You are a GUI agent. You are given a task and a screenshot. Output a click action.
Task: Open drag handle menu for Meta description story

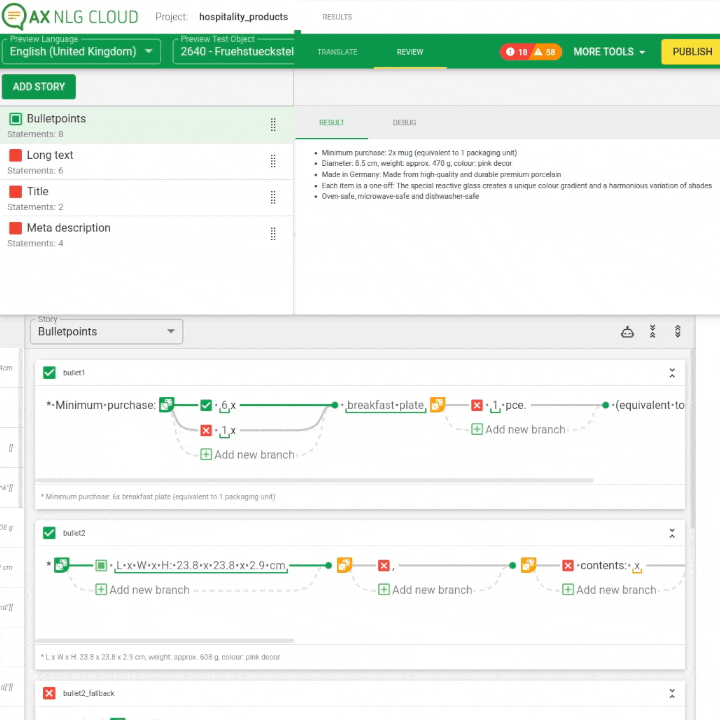(273, 234)
